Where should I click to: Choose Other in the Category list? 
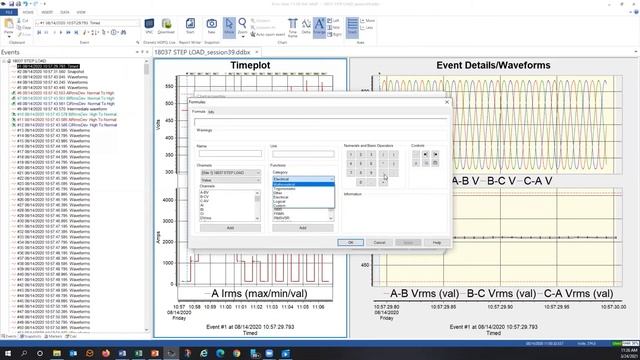(x=303, y=193)
